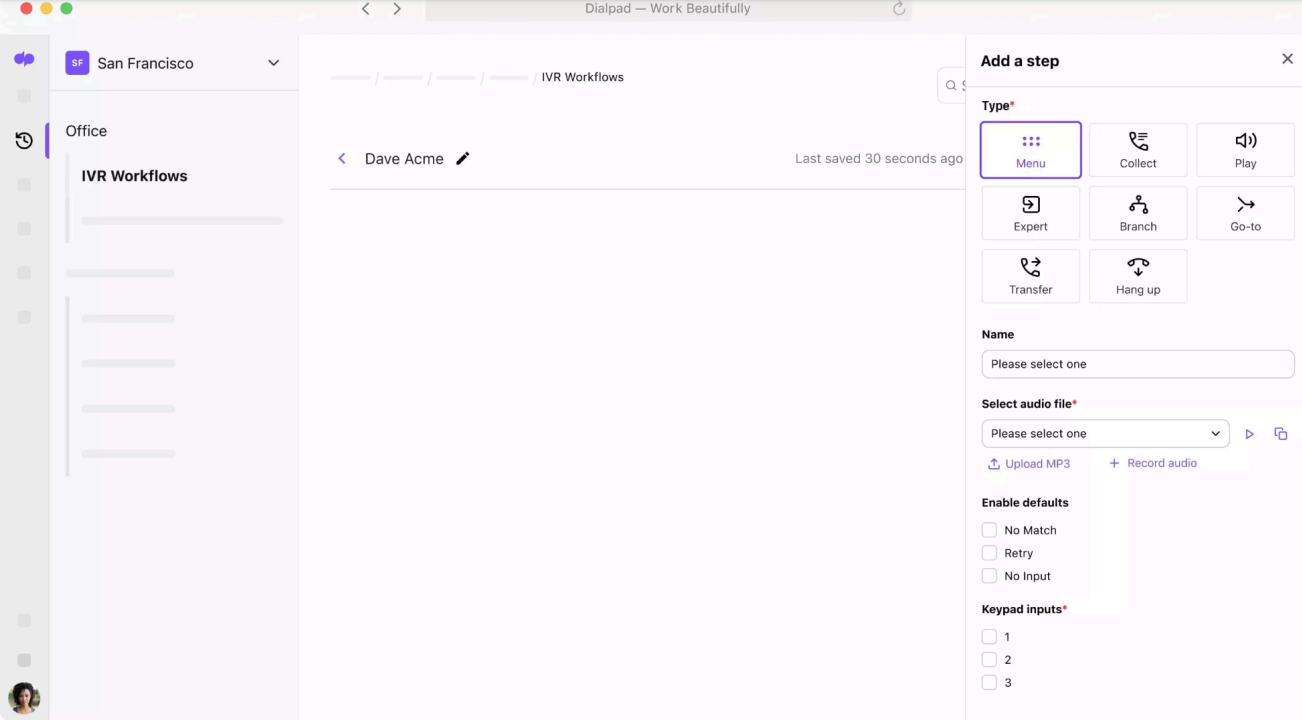Screen dimensions: 1302x720
Task: Choose the Transfer step type
Action: (1030, 276)
